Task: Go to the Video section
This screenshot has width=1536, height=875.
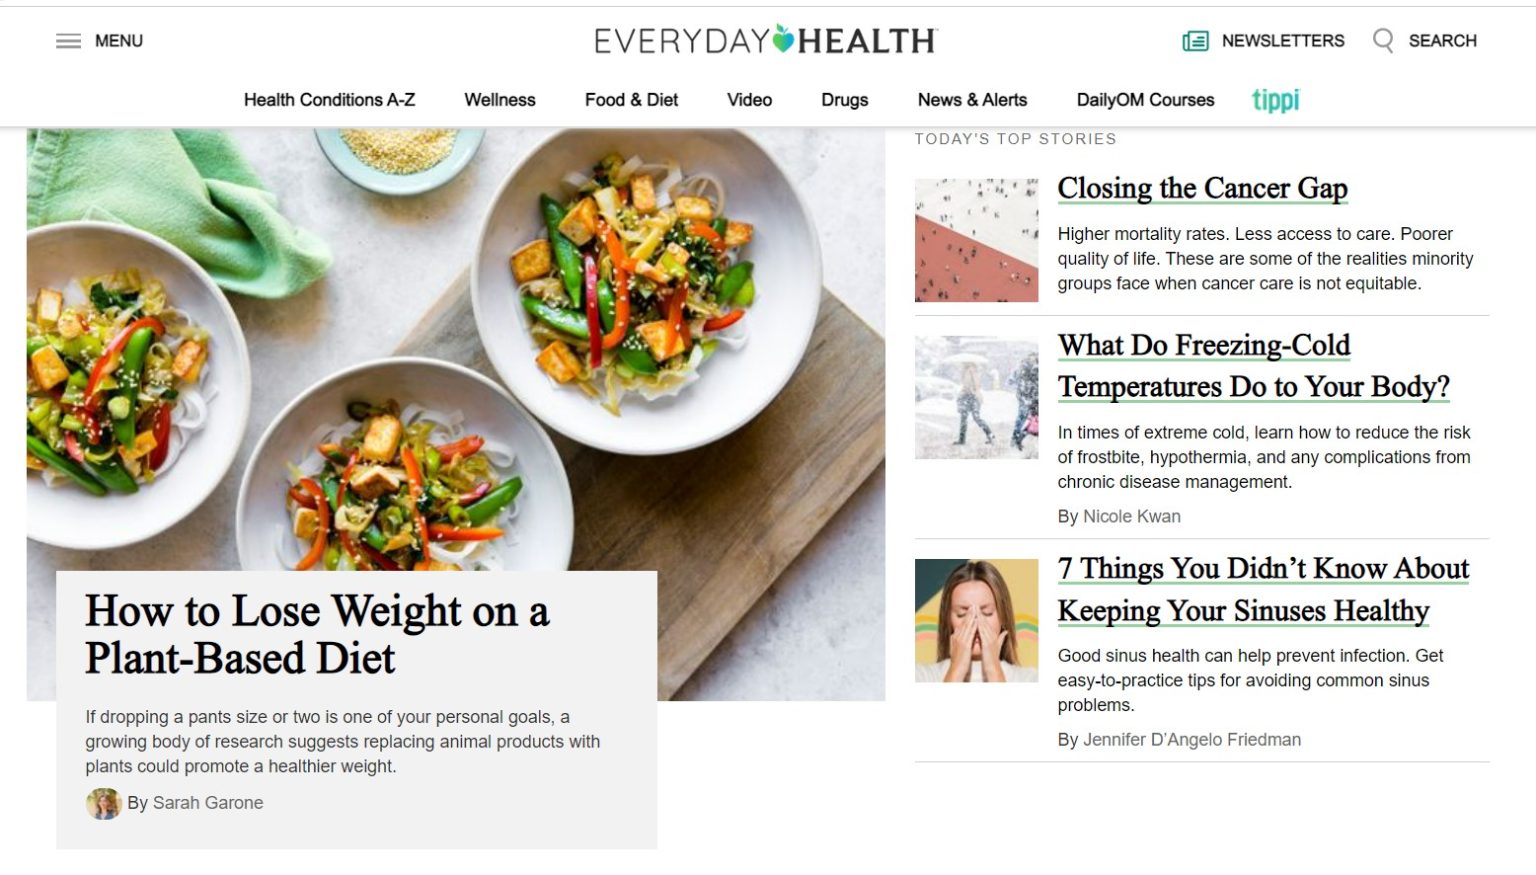Action: click(x=749, y=100)
